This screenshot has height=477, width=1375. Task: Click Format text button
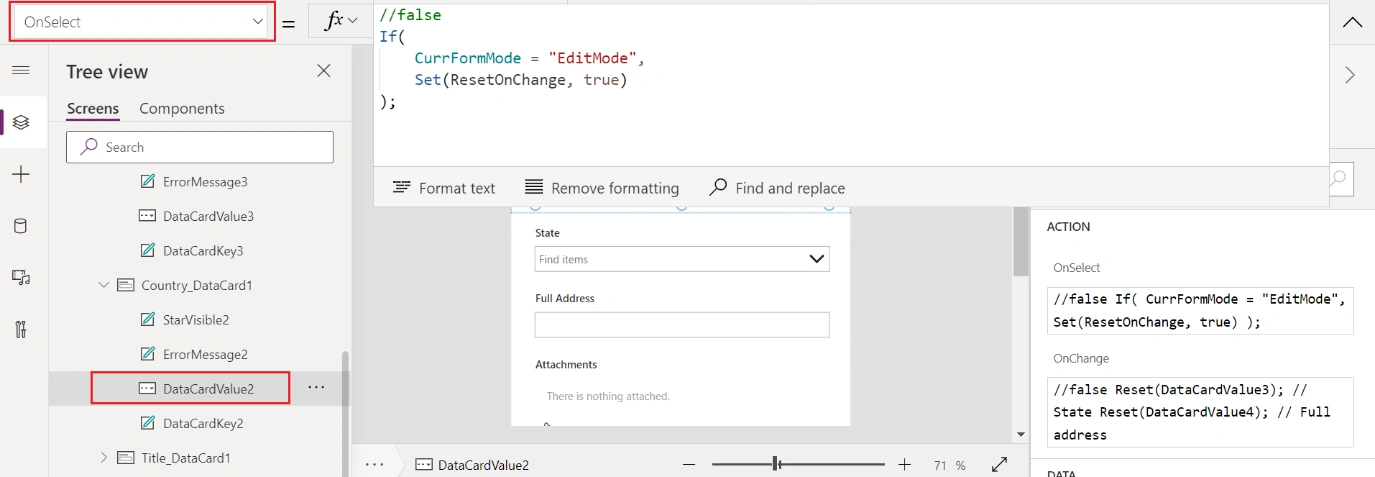pos(444,188)
